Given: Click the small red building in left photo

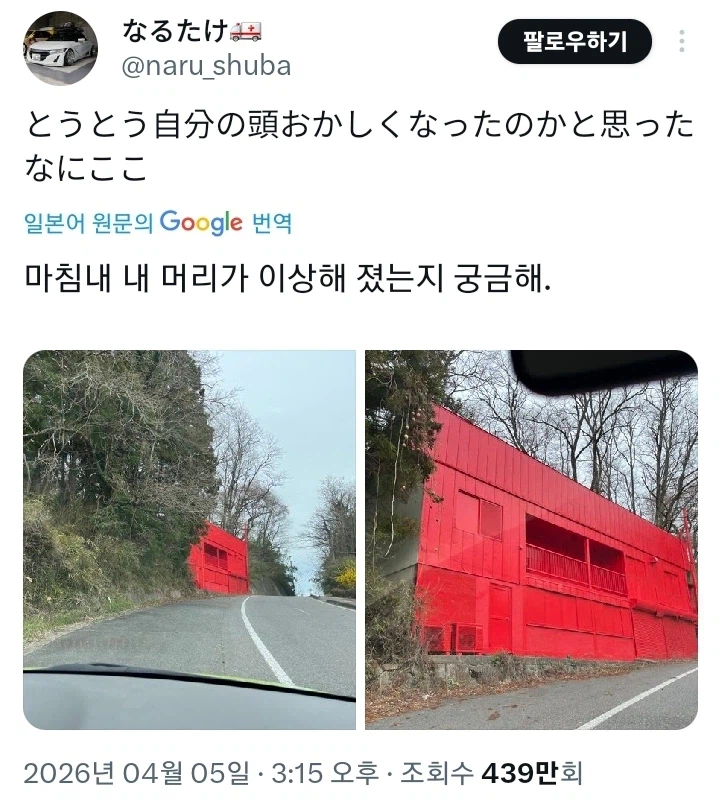Looking at the screenshot, I should (219, 559).
